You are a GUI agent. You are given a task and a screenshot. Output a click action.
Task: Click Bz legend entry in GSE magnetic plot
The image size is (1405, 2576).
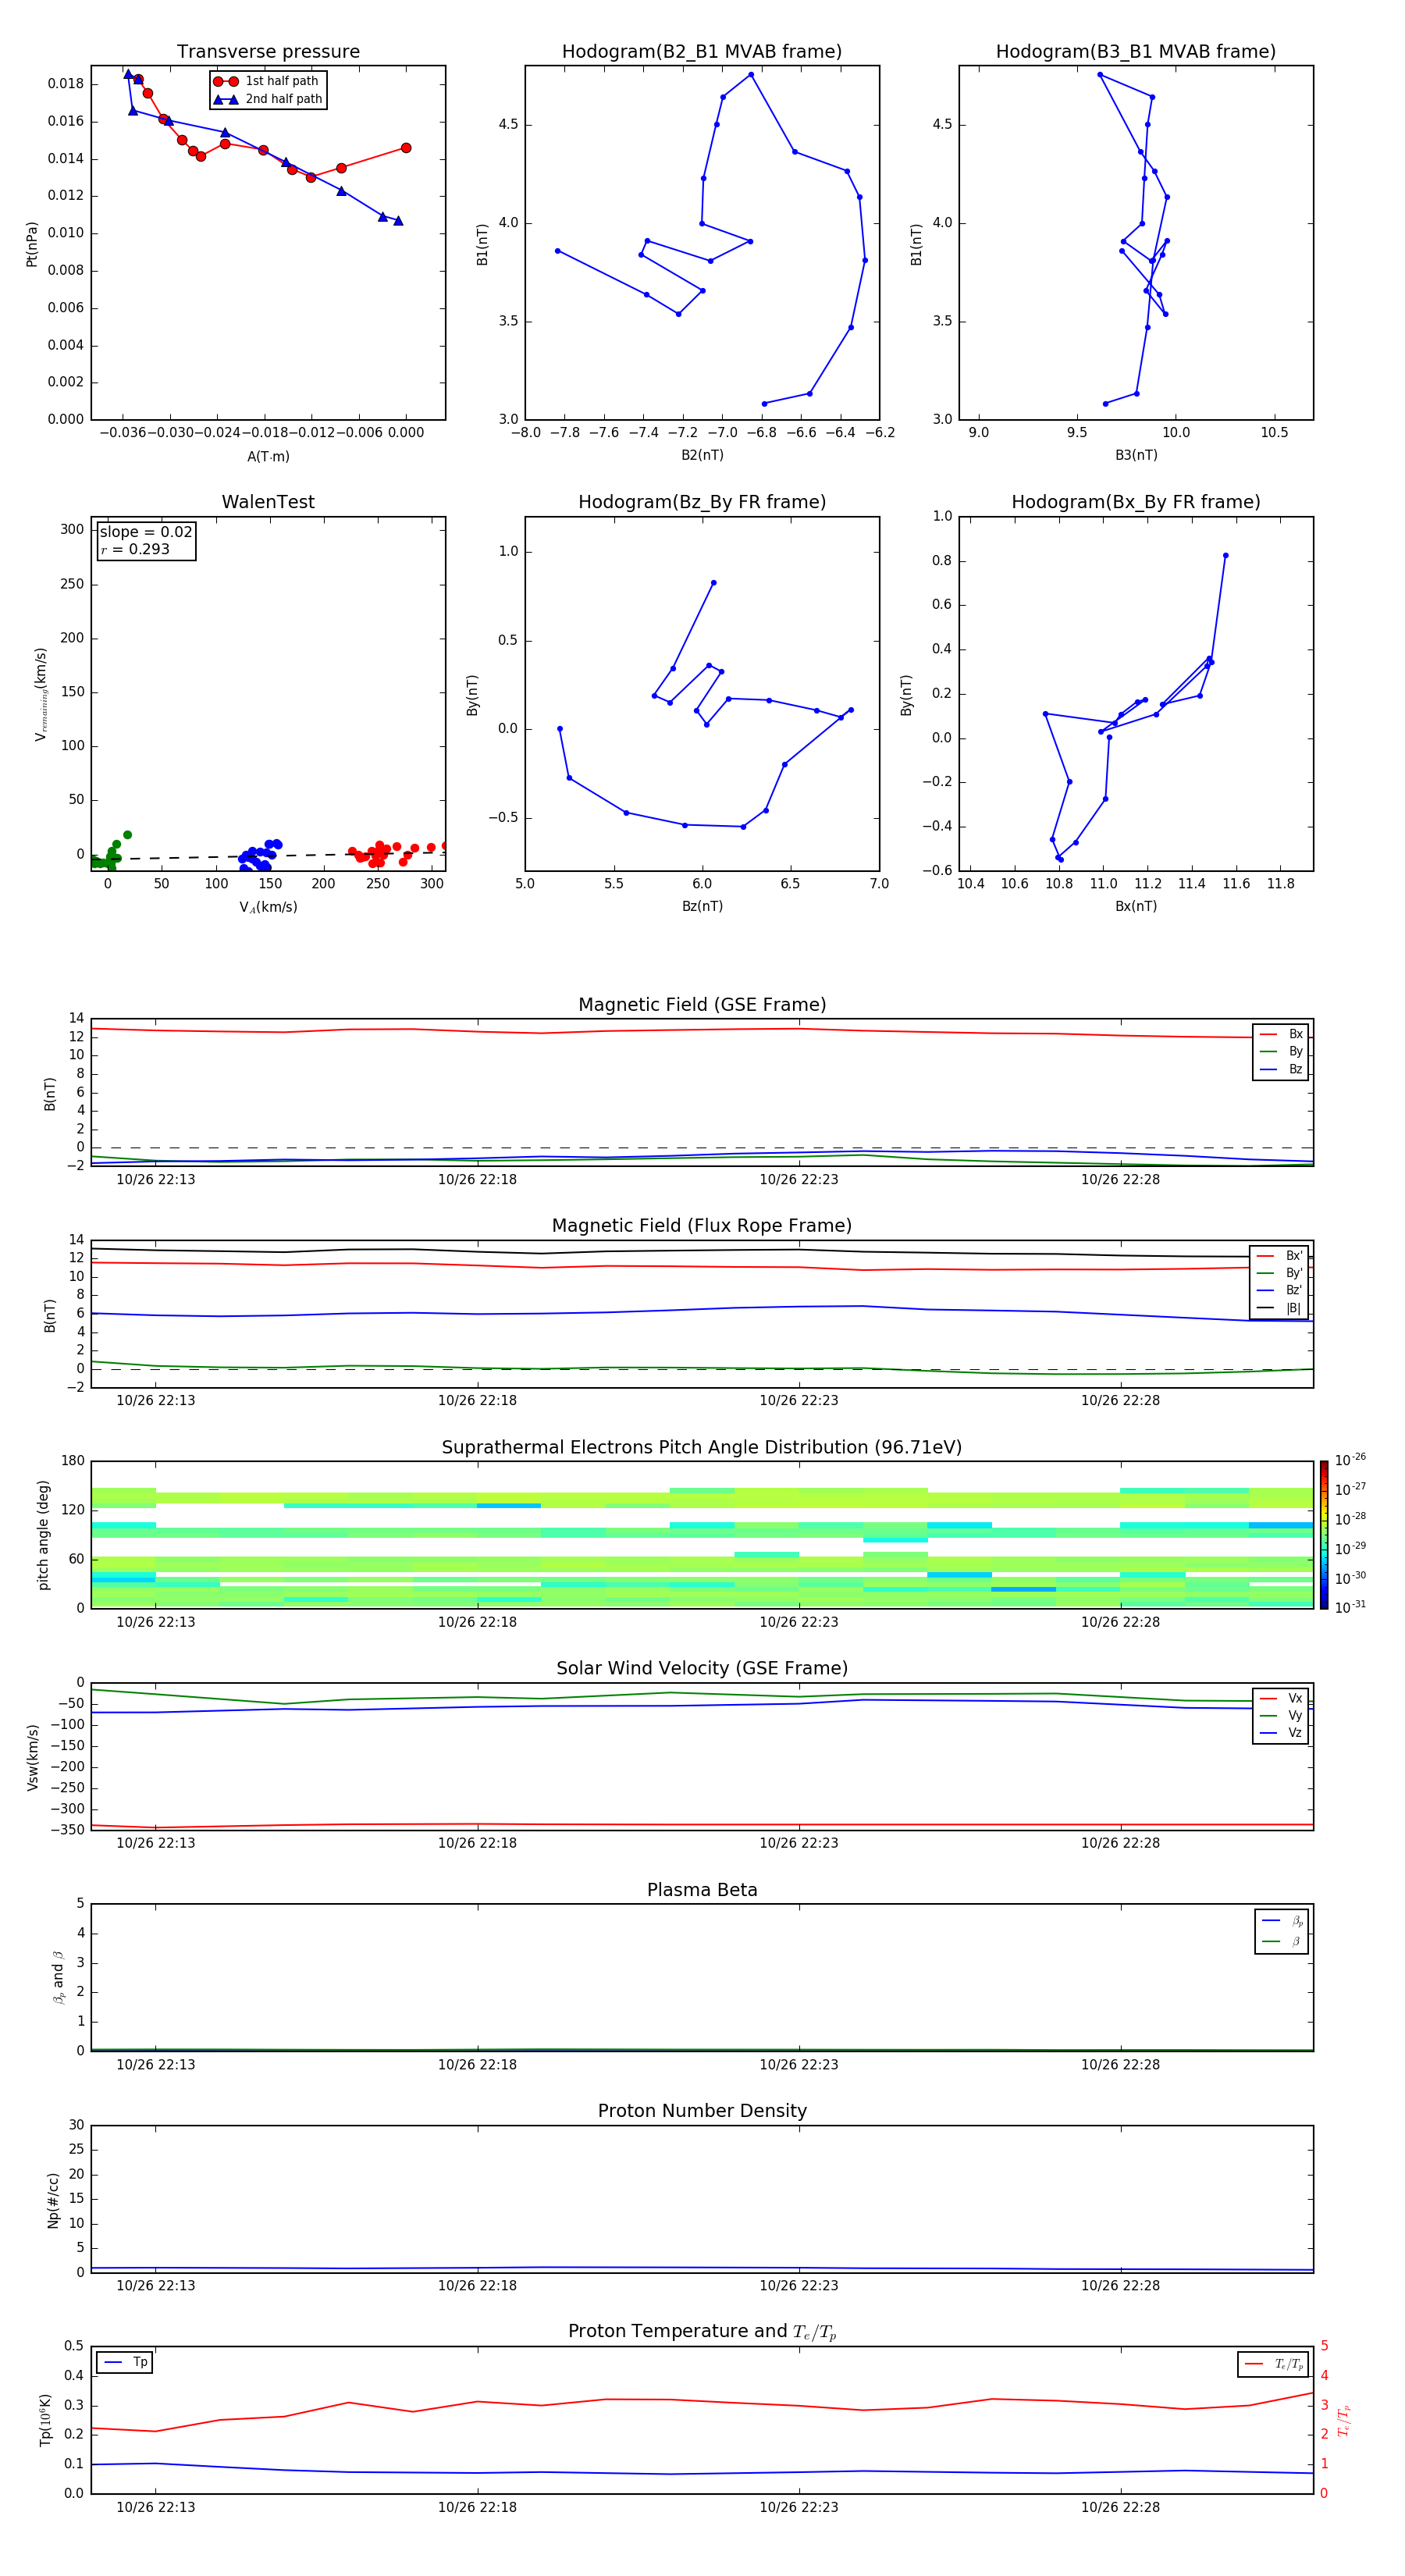[x=1281, y=1069]
